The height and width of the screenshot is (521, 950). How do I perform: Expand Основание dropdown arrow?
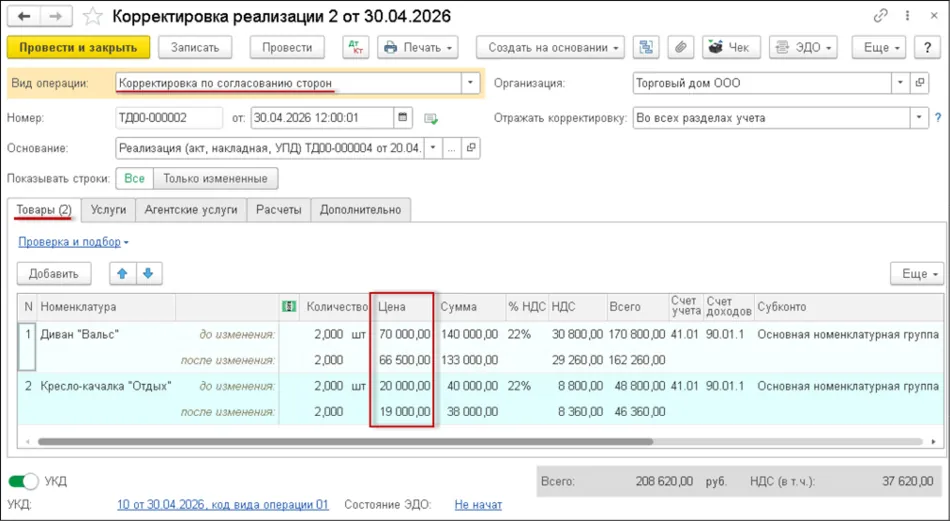coord(433,147)
